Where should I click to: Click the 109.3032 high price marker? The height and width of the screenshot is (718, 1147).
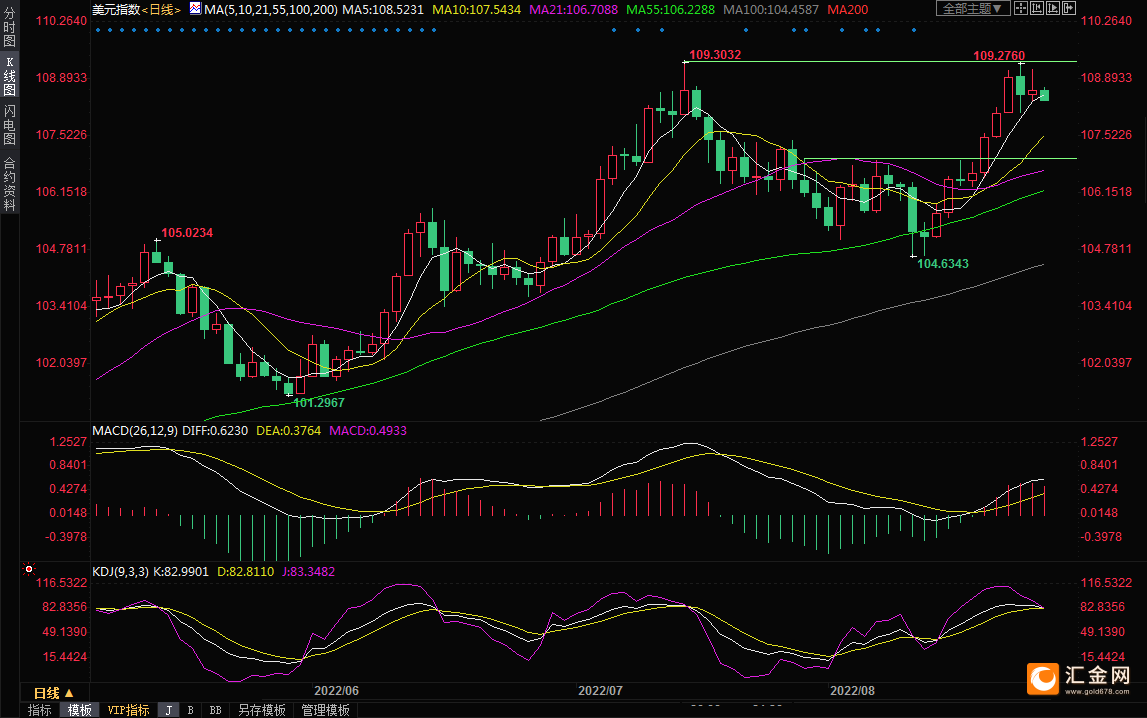[715, 55]
